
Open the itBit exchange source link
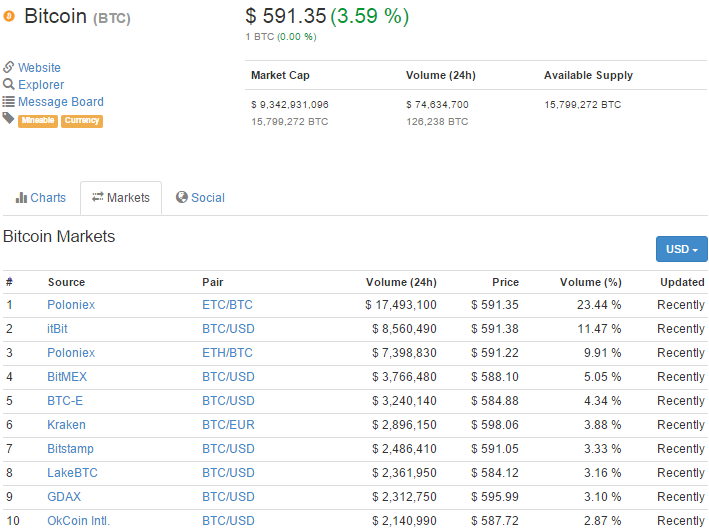point(58,329)
